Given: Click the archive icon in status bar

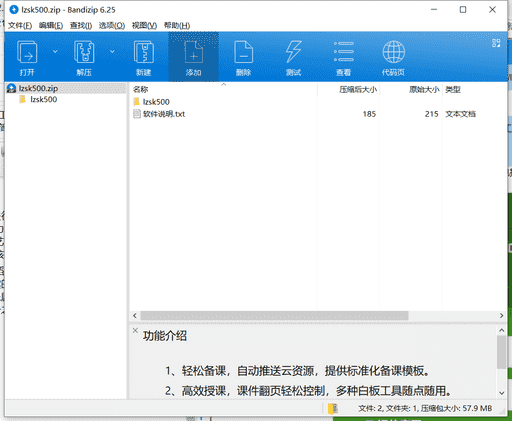Looking at the screenshot, I should click(x=333, y=408).
